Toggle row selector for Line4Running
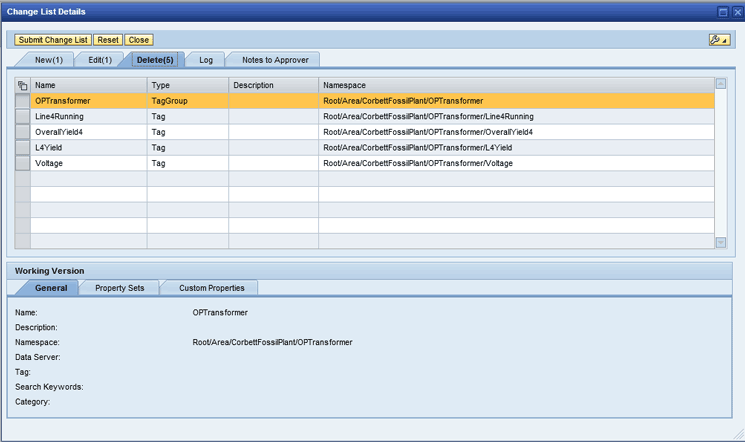 [23, 117]
